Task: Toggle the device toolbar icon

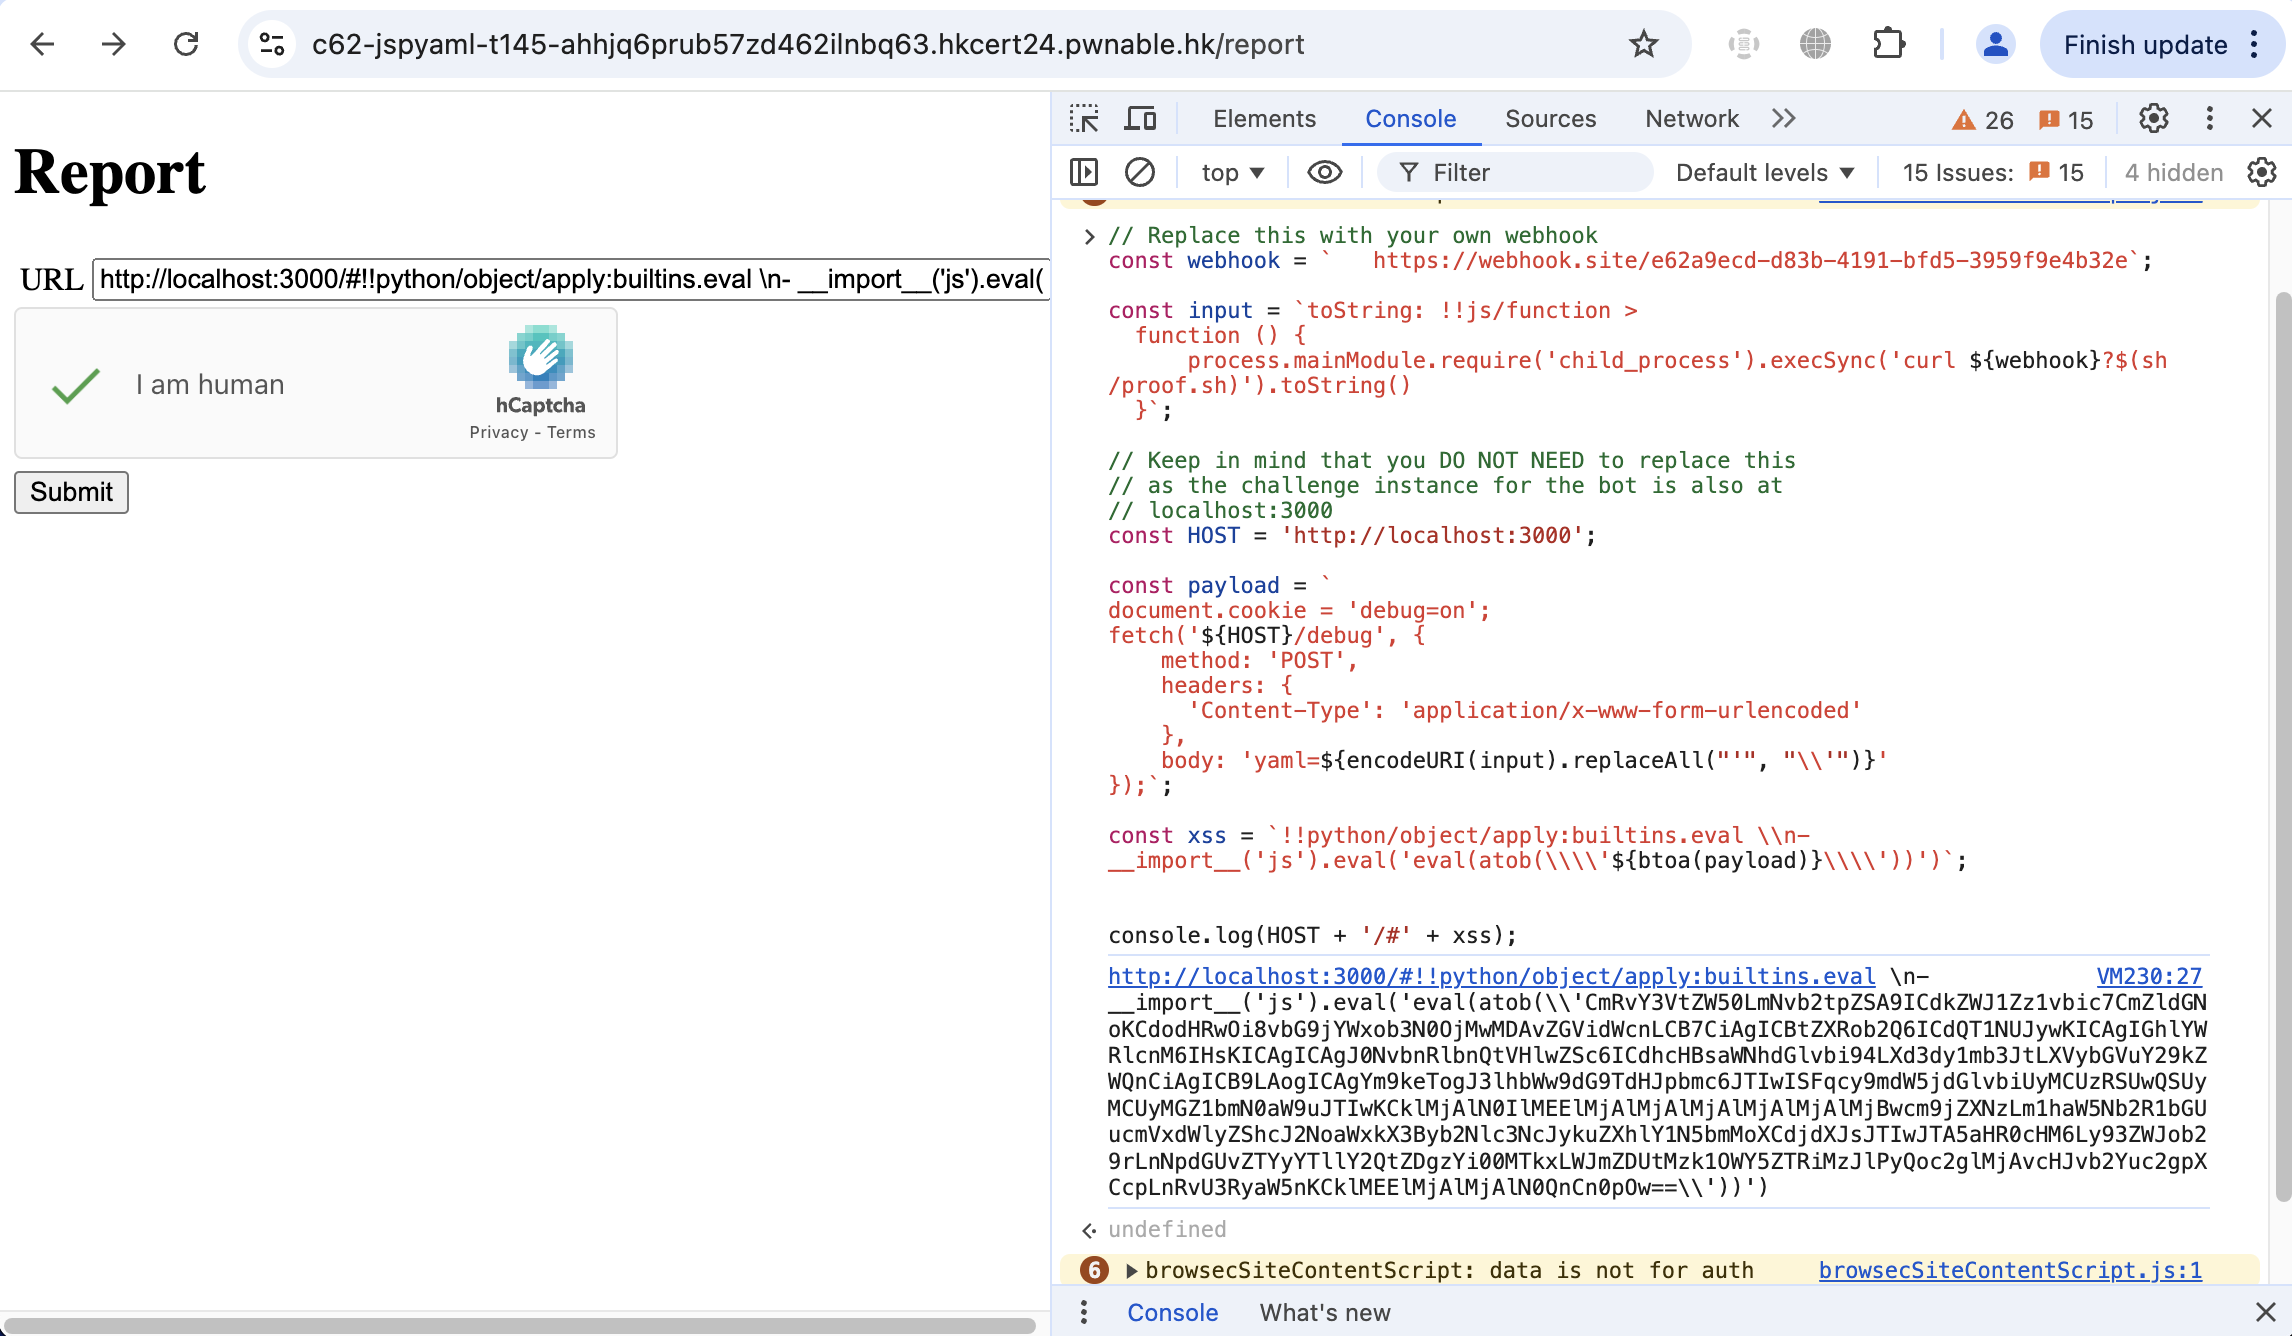Action: 1140,119
